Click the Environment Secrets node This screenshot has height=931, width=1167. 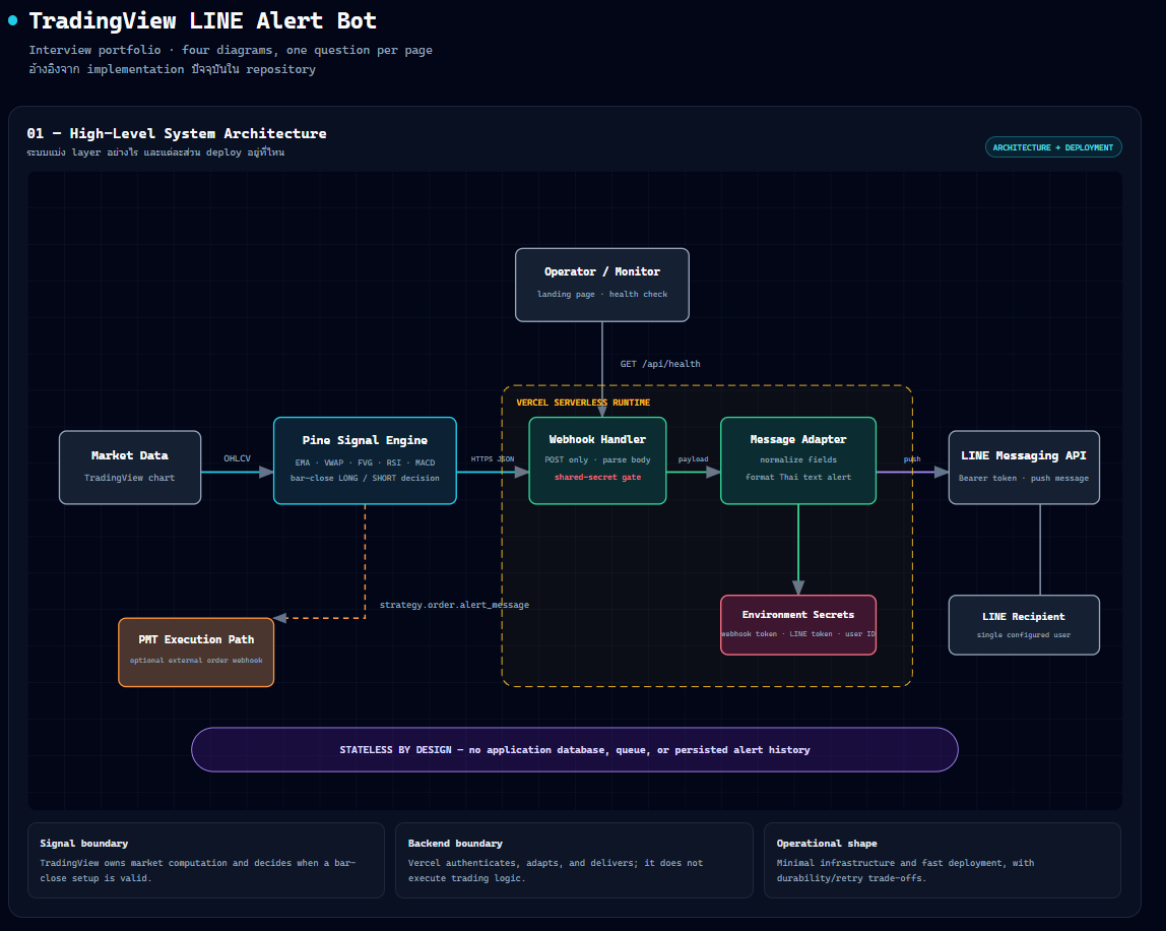pyautogui.click(x=798, y=625)
